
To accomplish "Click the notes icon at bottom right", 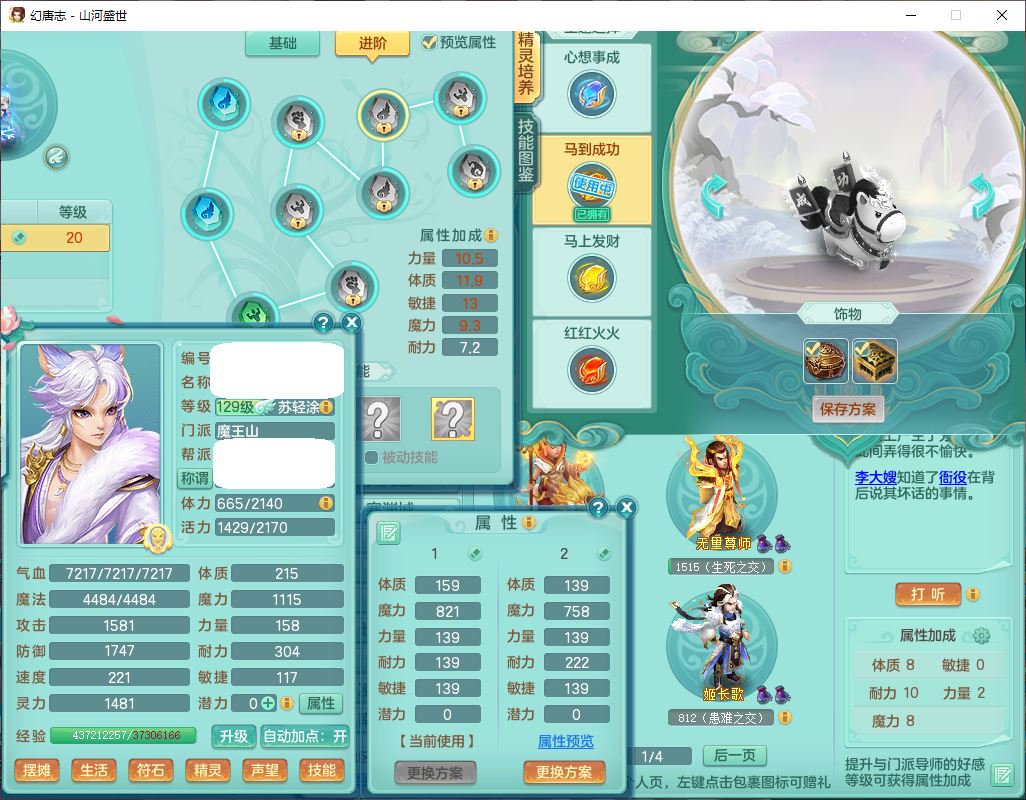I will click(1002, 774).
